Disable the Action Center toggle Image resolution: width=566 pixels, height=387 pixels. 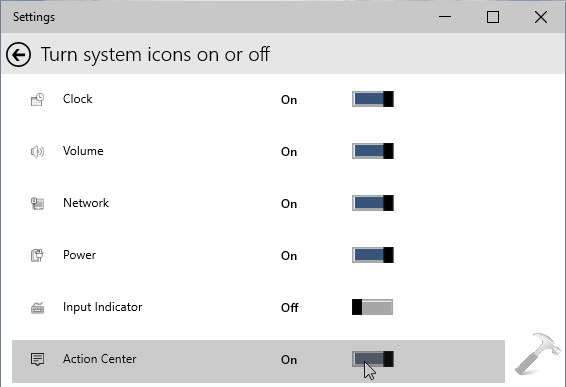click(x=373, y=359)
